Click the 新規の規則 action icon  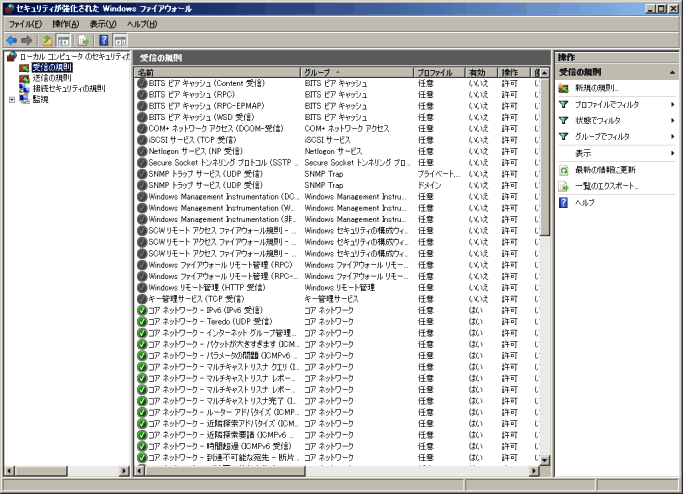pyautogui.click(x=565, y=88)
